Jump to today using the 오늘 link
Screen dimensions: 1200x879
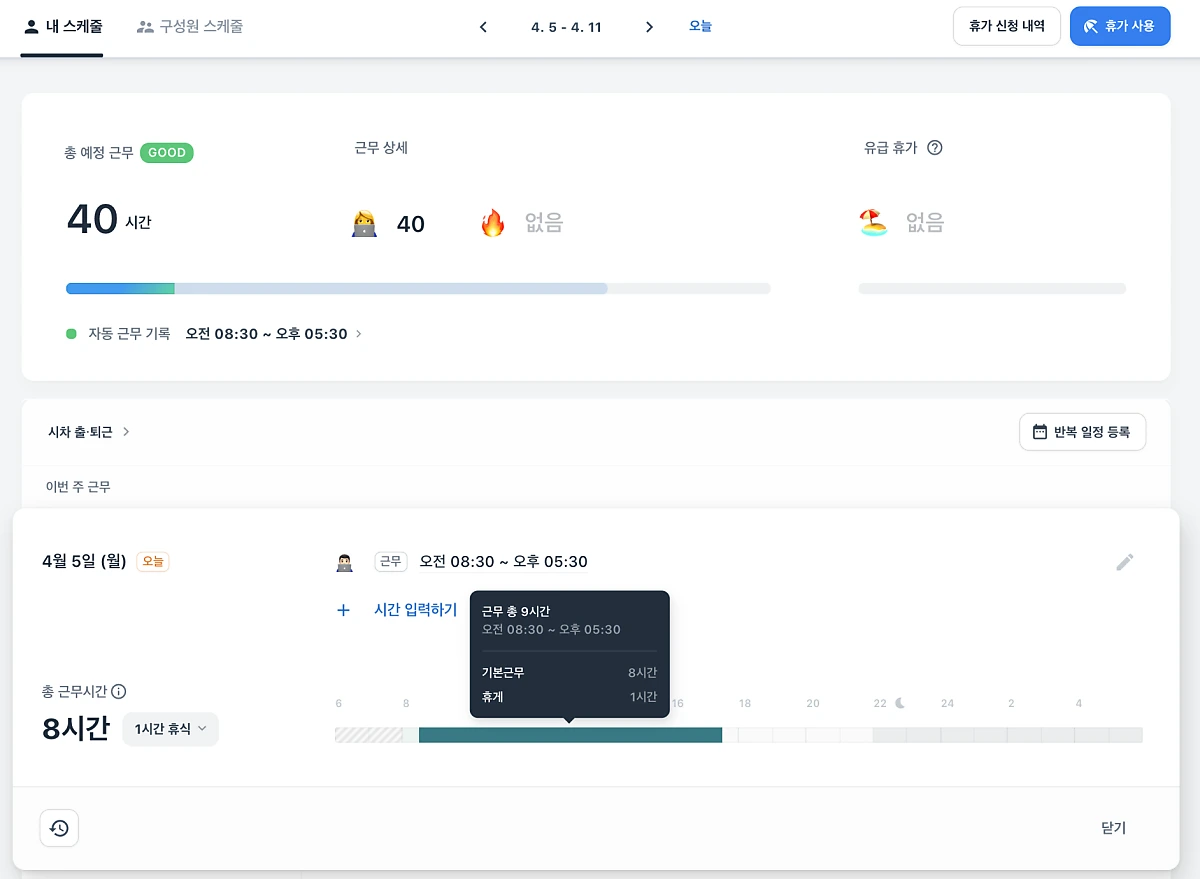pyautogui.click(x=700, y=26)
